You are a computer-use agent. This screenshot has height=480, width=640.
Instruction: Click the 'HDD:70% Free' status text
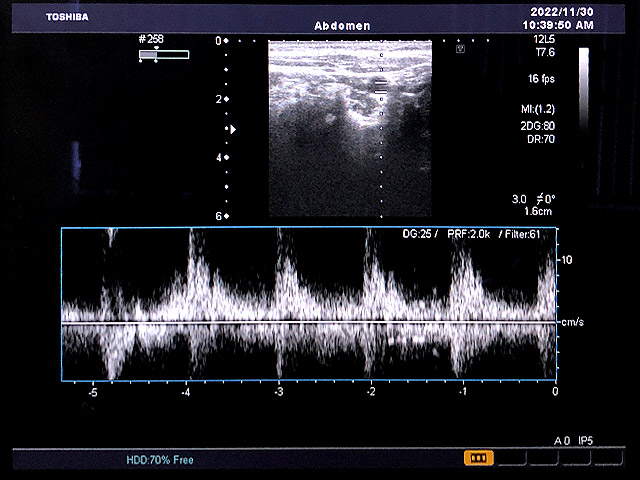coord(160,460)
